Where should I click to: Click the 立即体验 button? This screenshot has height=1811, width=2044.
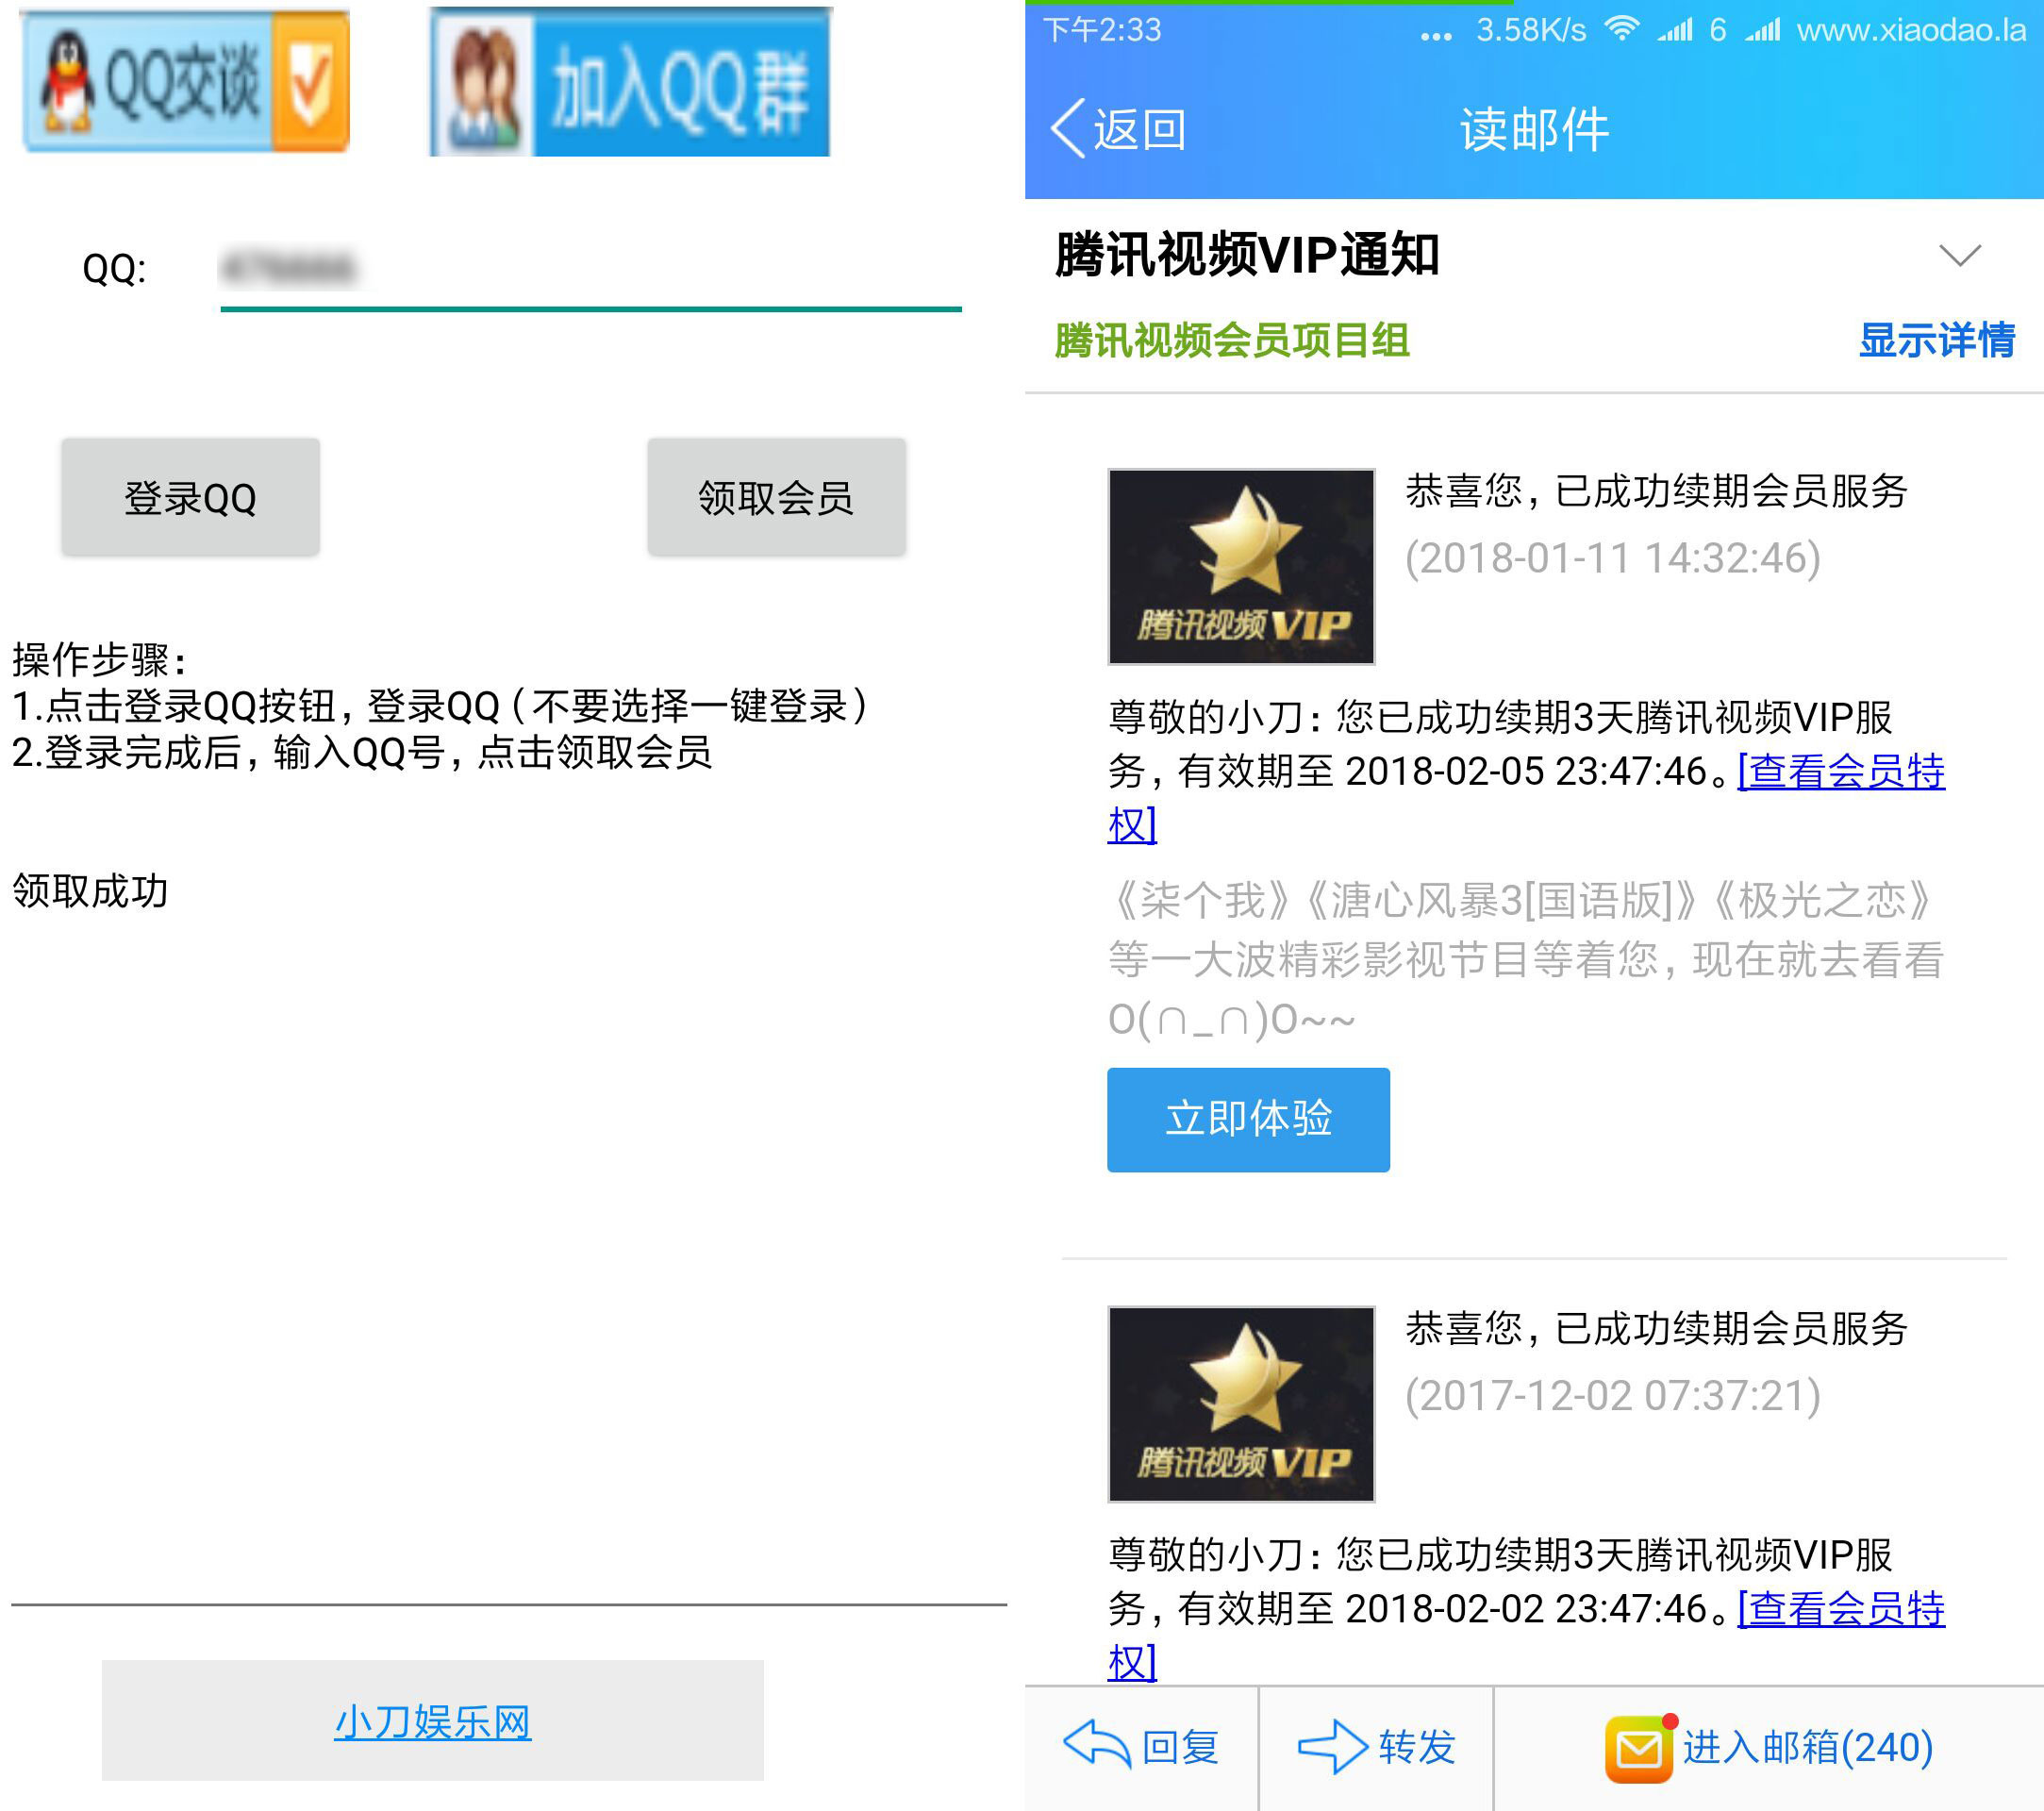(x=1248, y=1119)
